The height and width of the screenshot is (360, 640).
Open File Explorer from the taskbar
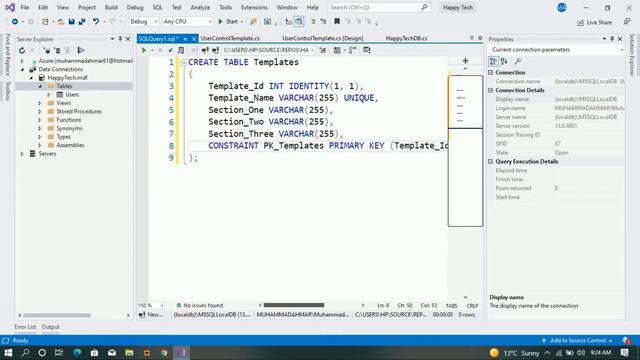point(129,353)
